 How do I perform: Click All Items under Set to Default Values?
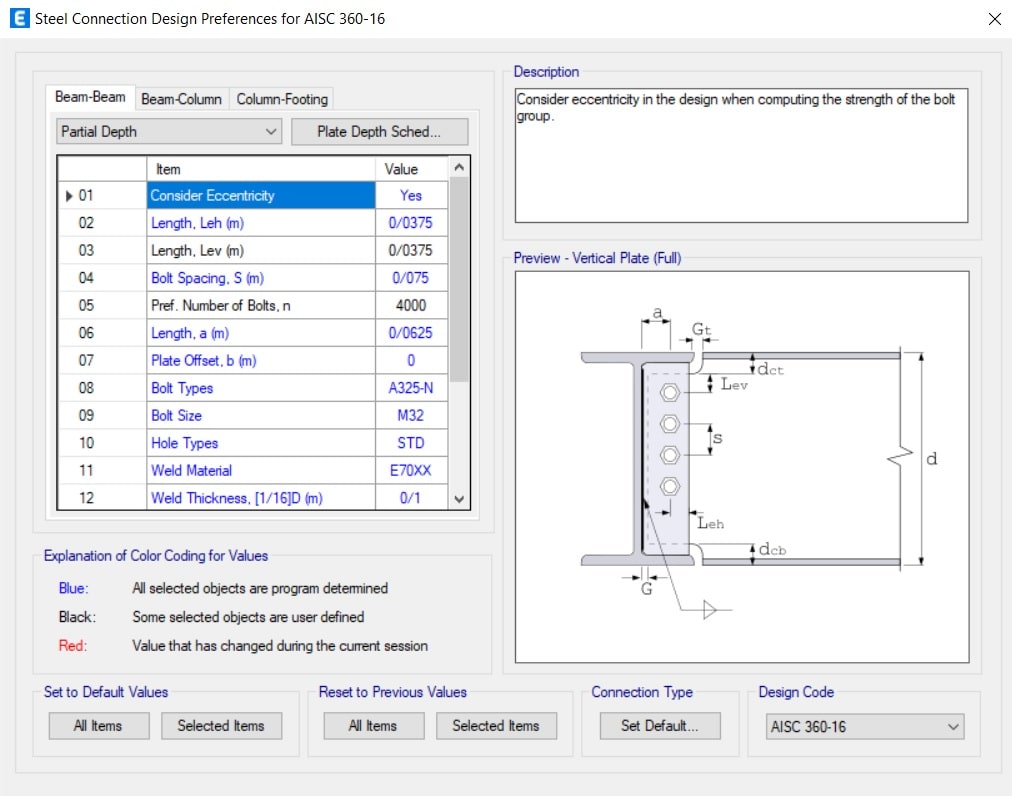click(x=99, y=726)
